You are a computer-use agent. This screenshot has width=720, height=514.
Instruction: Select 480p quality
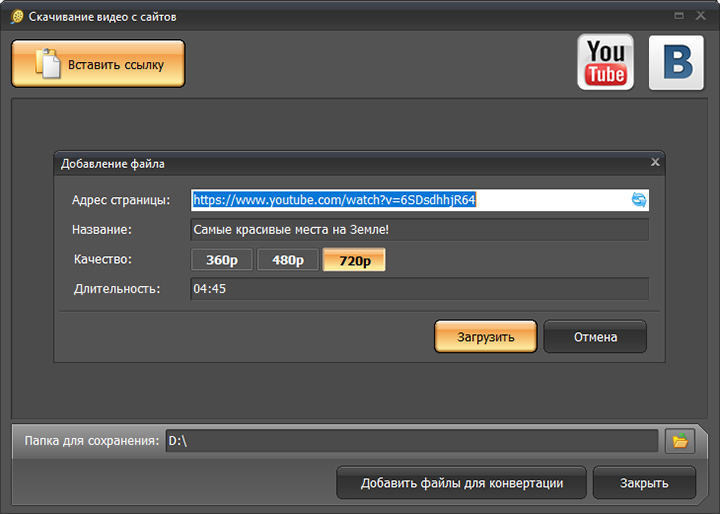[288, 260]
